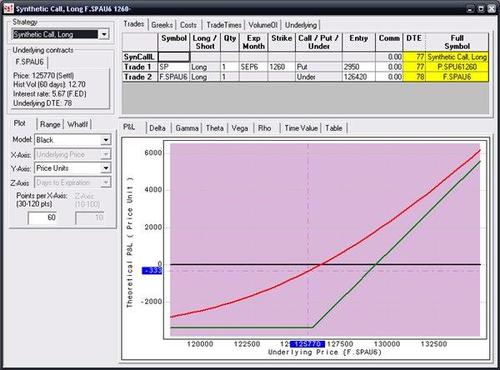Open the WhatIf tab
Screen dimensions: 500x370
[77, 124]
